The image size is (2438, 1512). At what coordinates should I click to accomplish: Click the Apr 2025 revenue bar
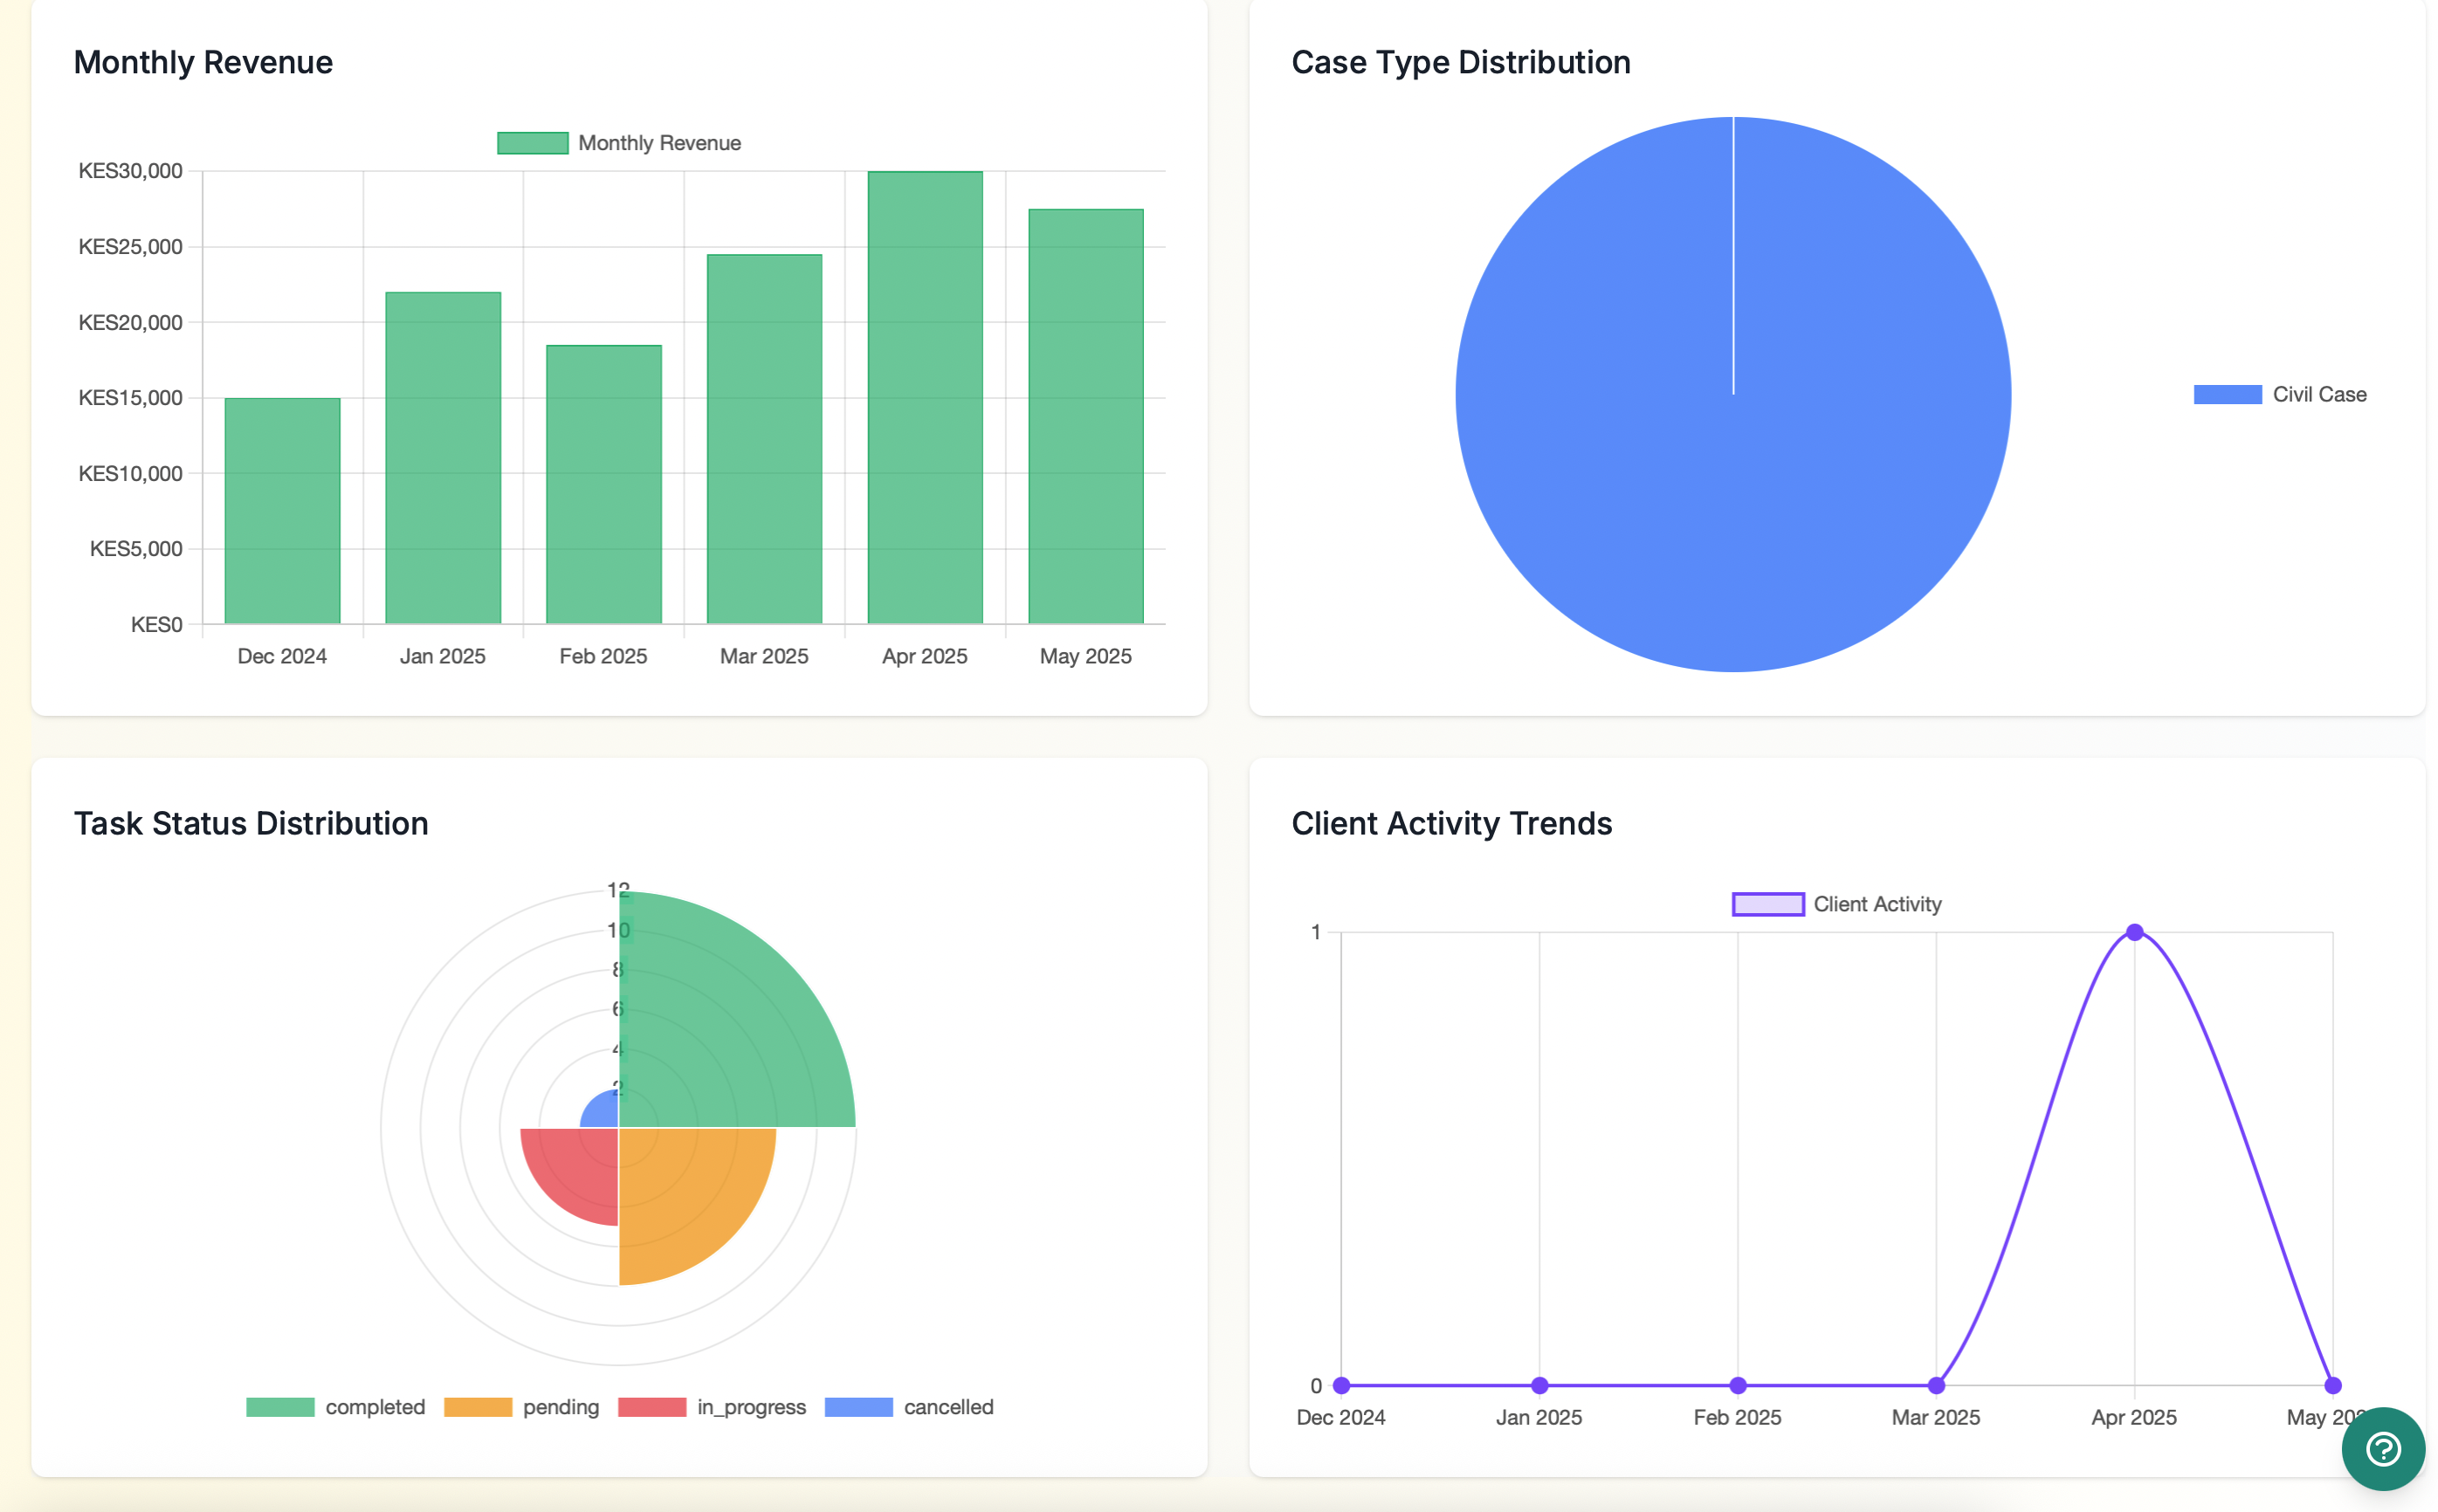point(925,400)
